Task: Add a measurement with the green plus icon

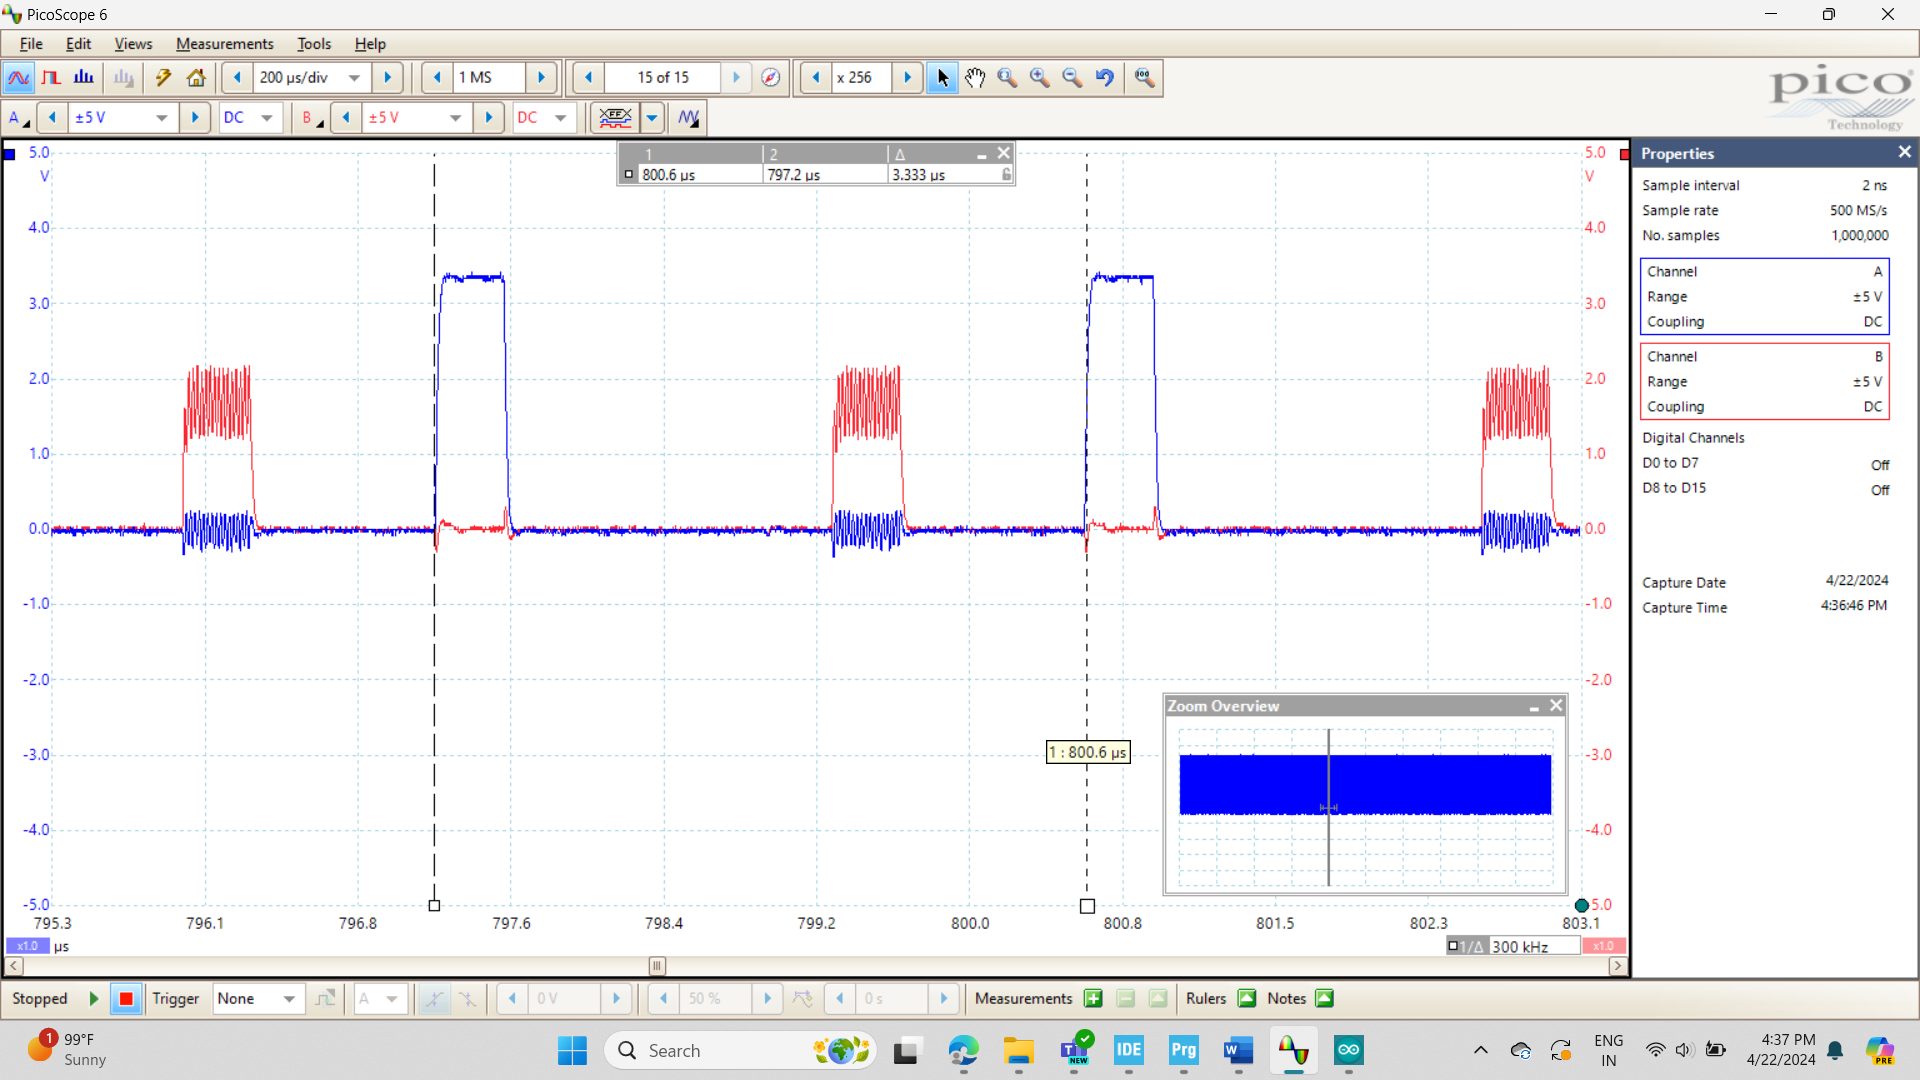Action: tap(1093, 998)
